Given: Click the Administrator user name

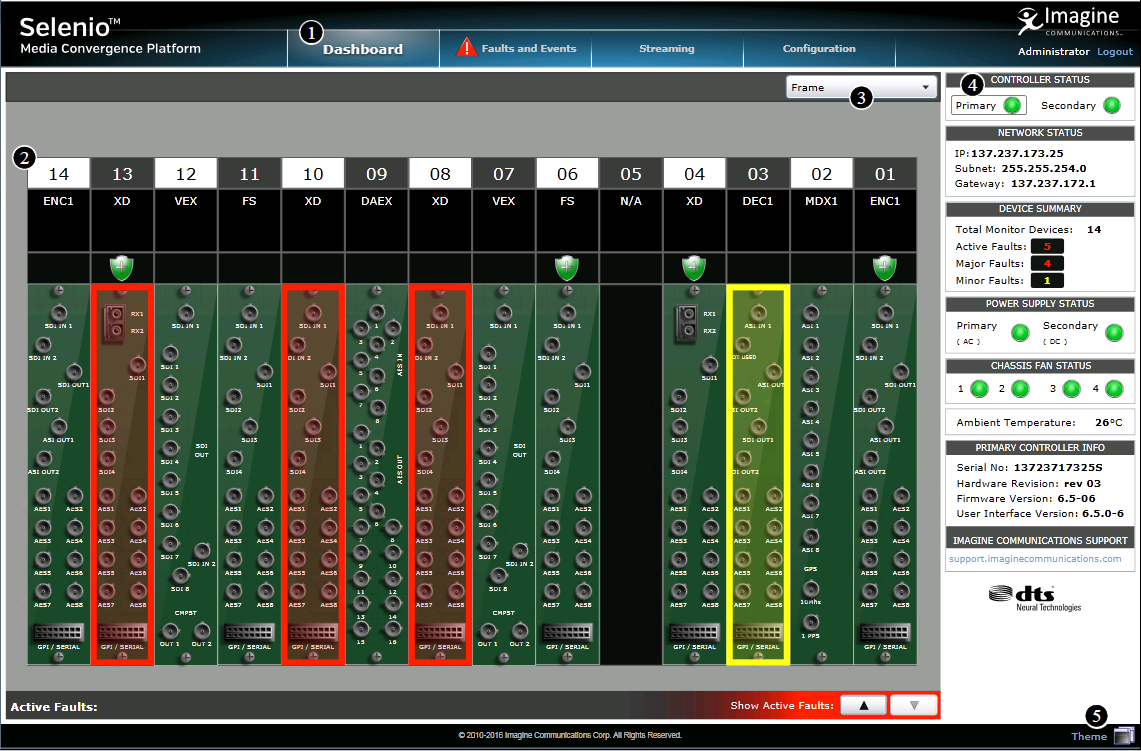Looking at the screenshot, I should 1054,52.
